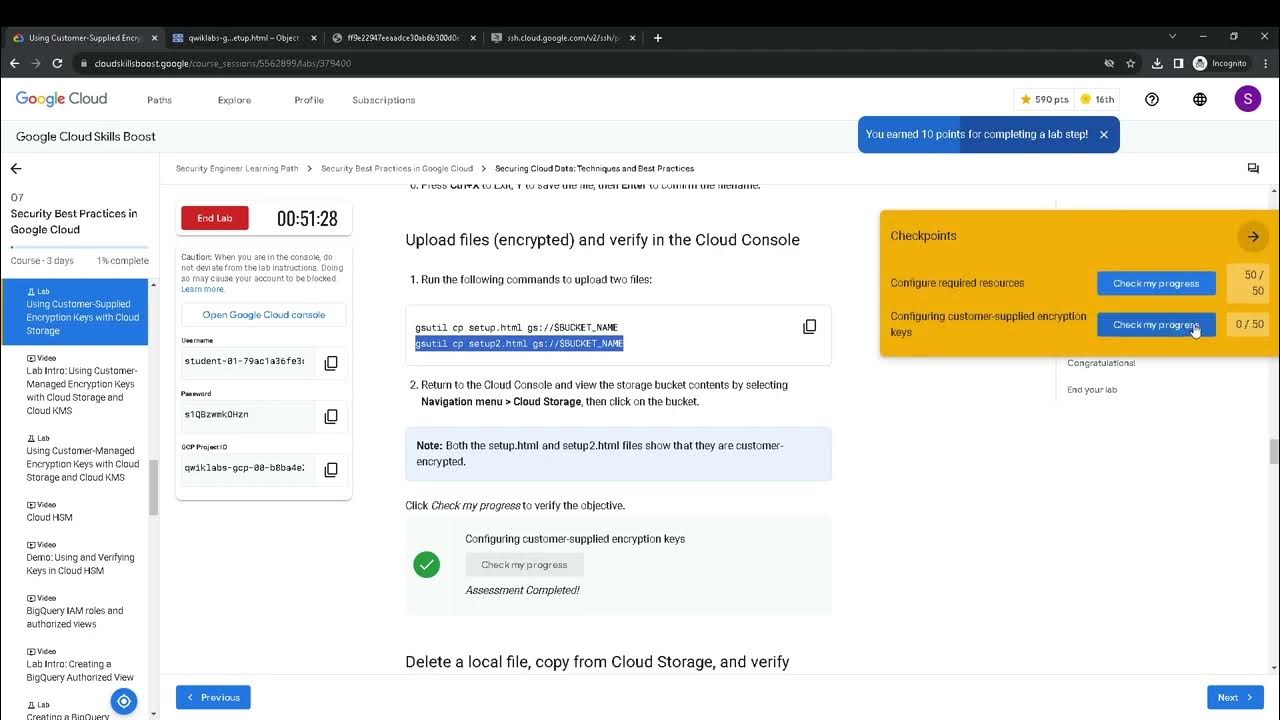This screenshot has height=720, width=1280.
Task: Open the Subscriptions menu
Action: tap(383, 100)
